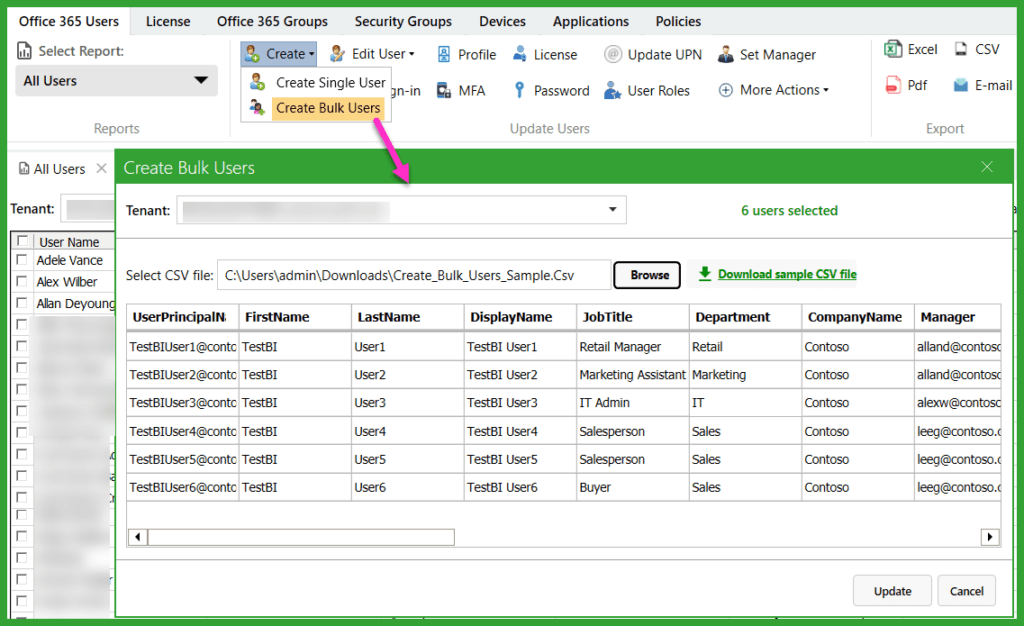Click the License person icon in ribbon
Image resolution: width=1024 pixels, height=626 pixels.
(x=520, y=54)
